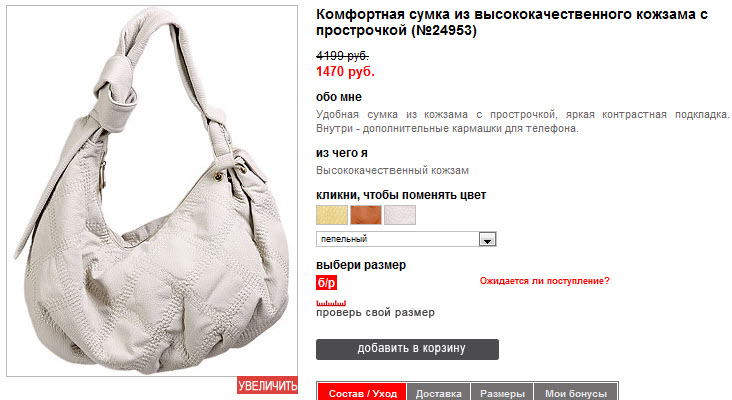Open the Ожидается ли поступление? link
This screenshot has width=732, height=400.
click(544, 281)
